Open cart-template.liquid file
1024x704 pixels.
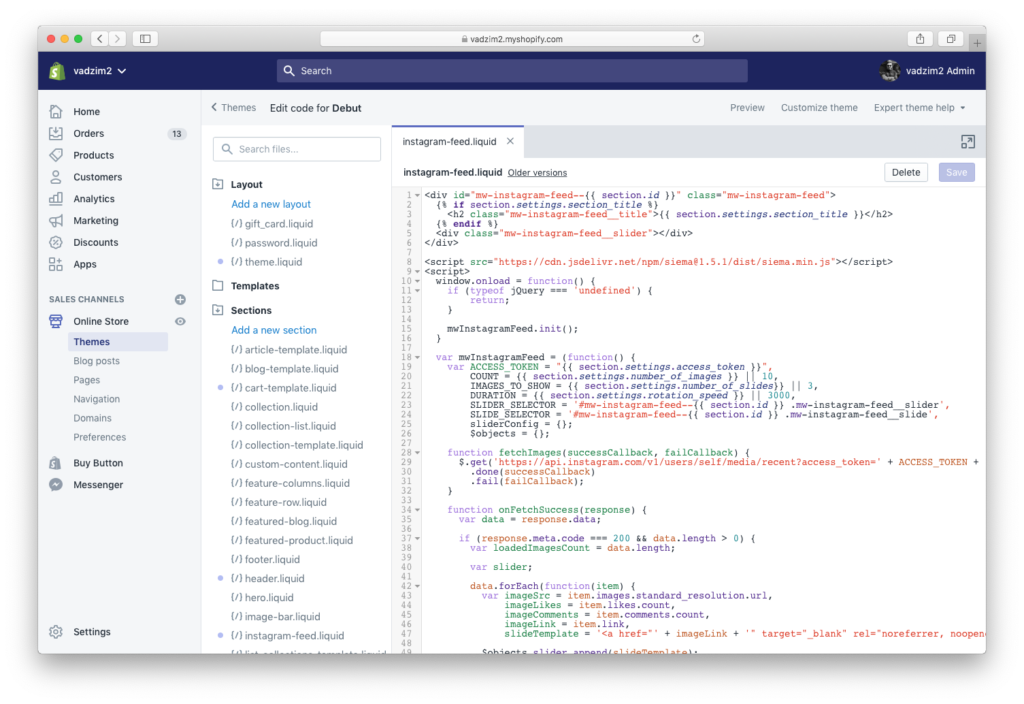(283, 388)
